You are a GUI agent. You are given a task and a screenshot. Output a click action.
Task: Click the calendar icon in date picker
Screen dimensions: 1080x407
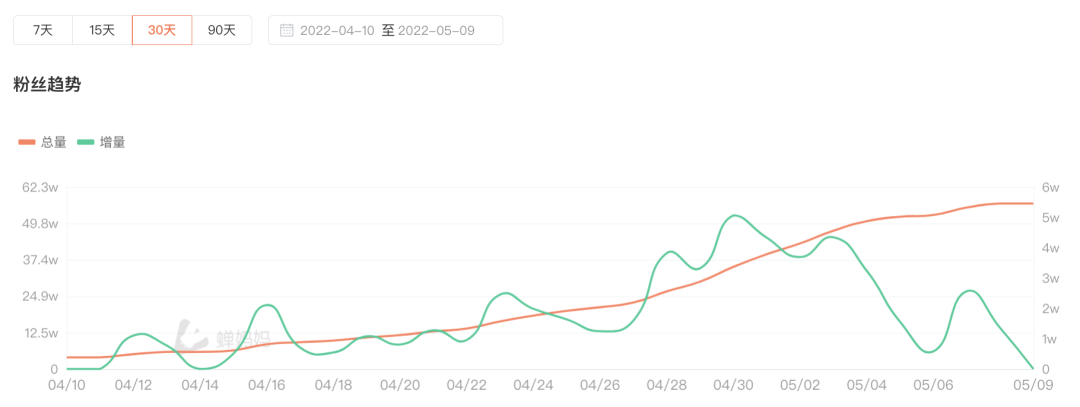click(x=286, y=30)
